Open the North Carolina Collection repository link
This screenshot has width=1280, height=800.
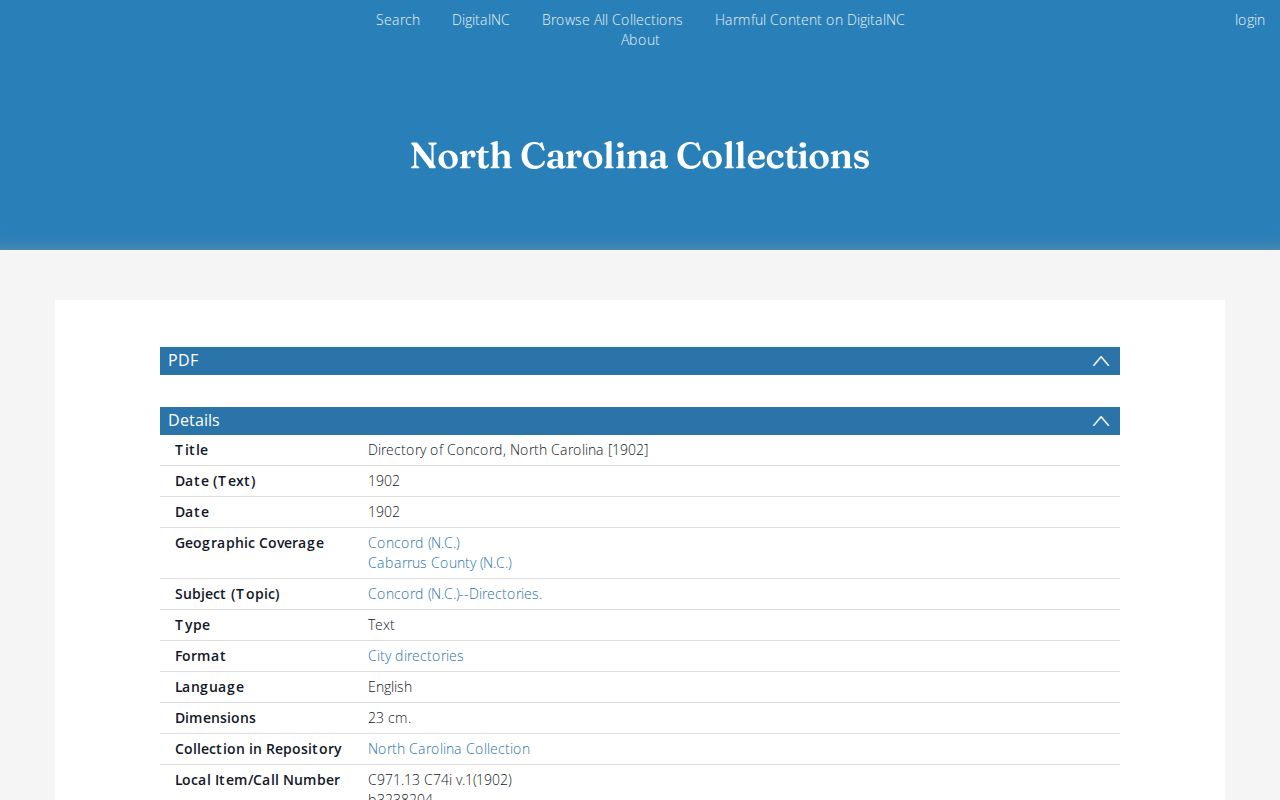click(x=449, y=749)
